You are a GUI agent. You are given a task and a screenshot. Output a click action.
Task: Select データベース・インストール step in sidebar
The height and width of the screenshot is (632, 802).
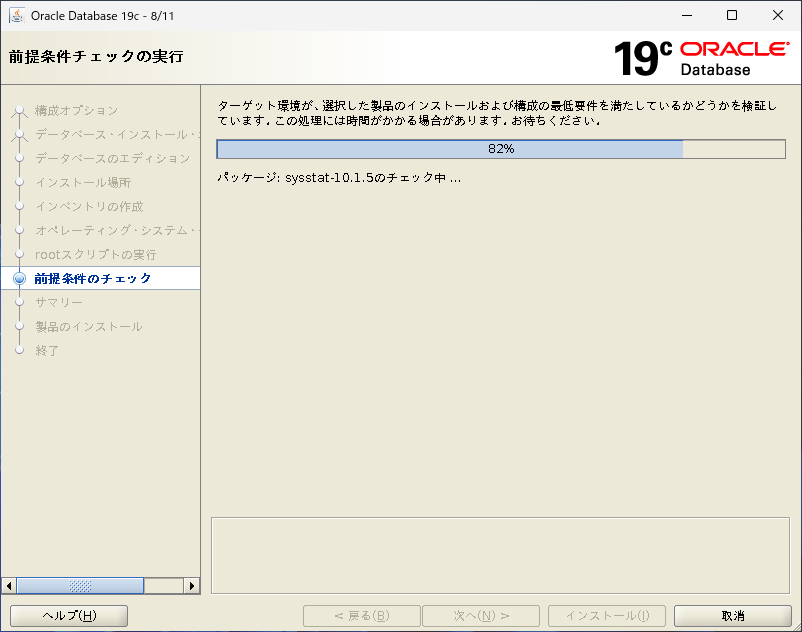pyautogui.click(x=117, y=134)
